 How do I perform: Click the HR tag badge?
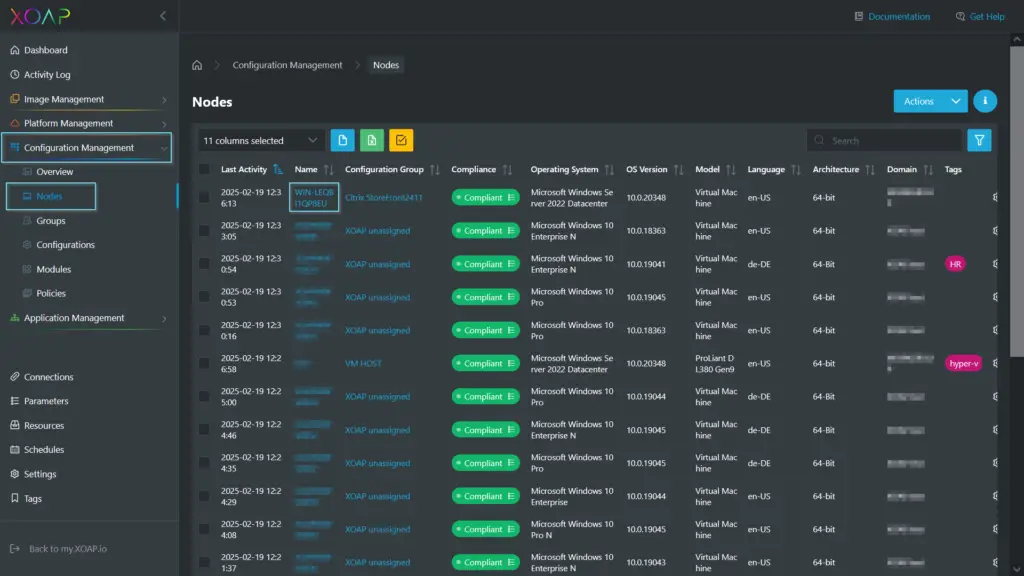955,263
